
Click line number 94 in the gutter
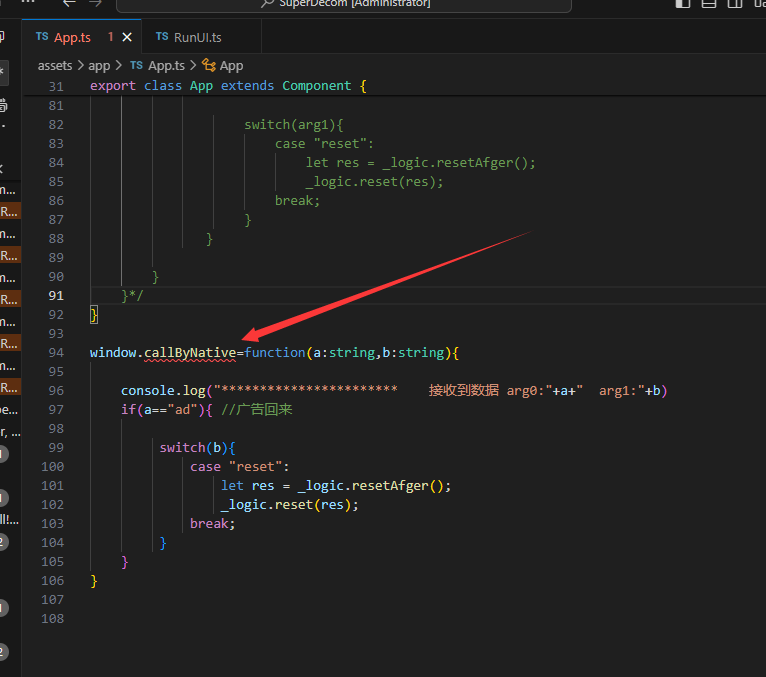(x=56, y=353)
